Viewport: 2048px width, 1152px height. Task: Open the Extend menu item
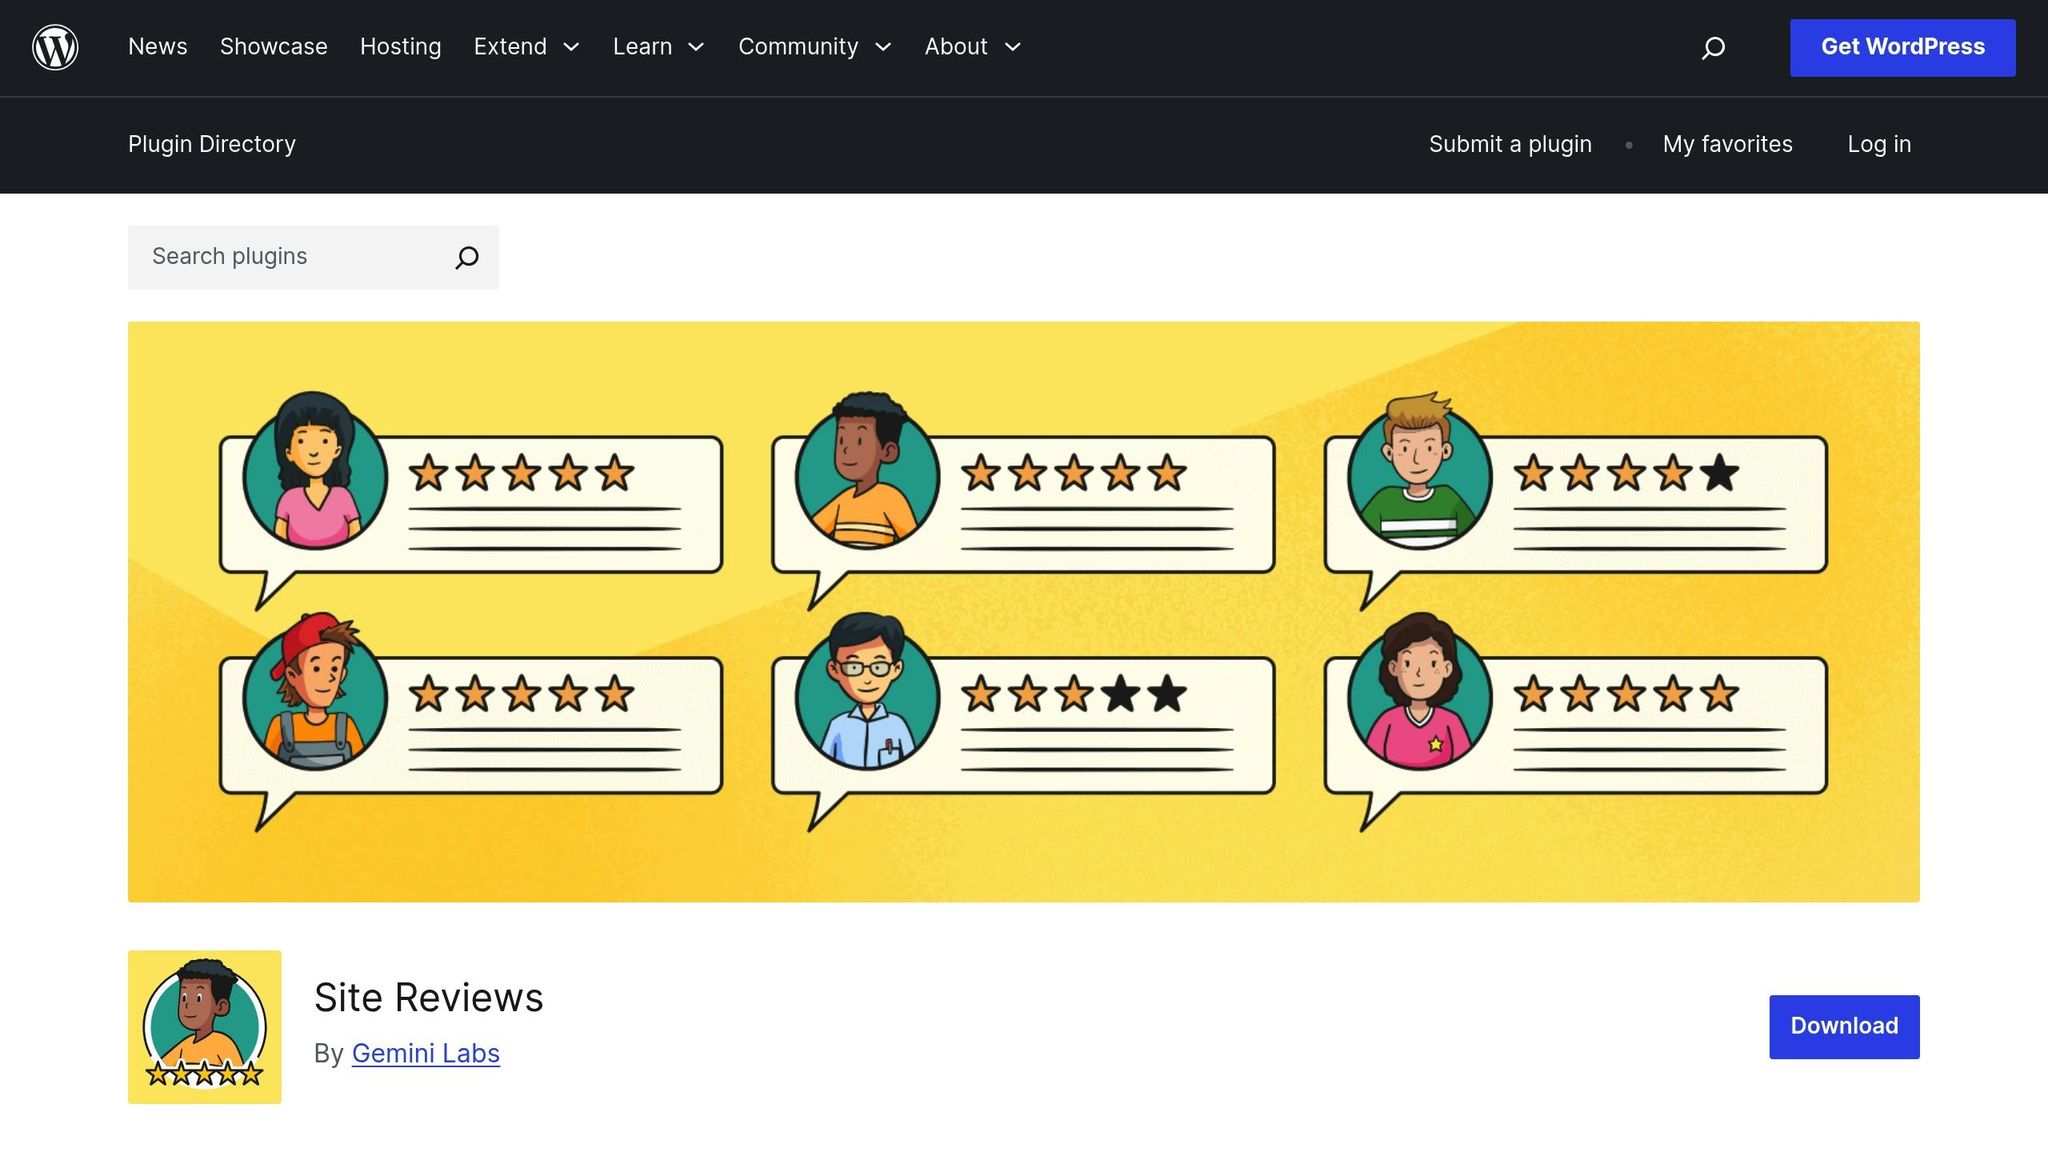pyautogui.click(x=510, y=47)
